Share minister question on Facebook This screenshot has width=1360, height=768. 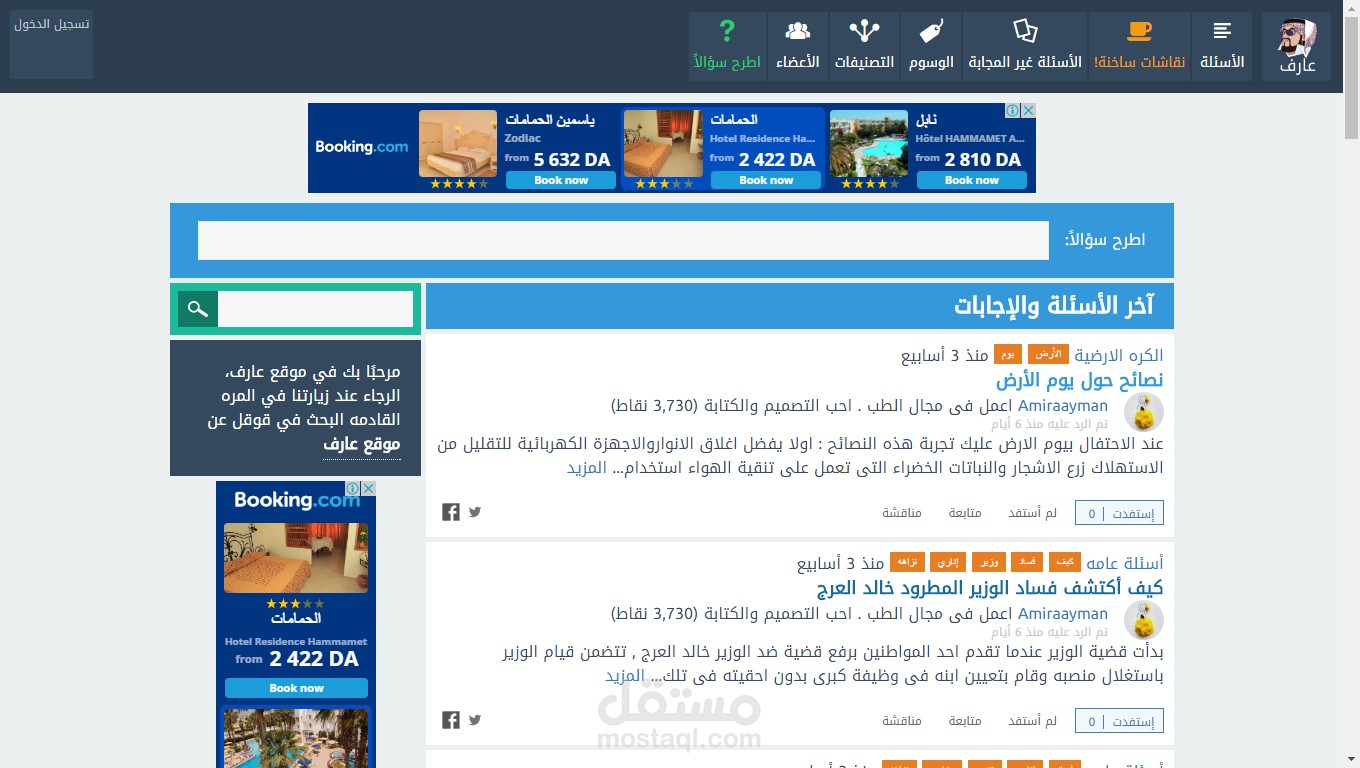coord(451,720)
